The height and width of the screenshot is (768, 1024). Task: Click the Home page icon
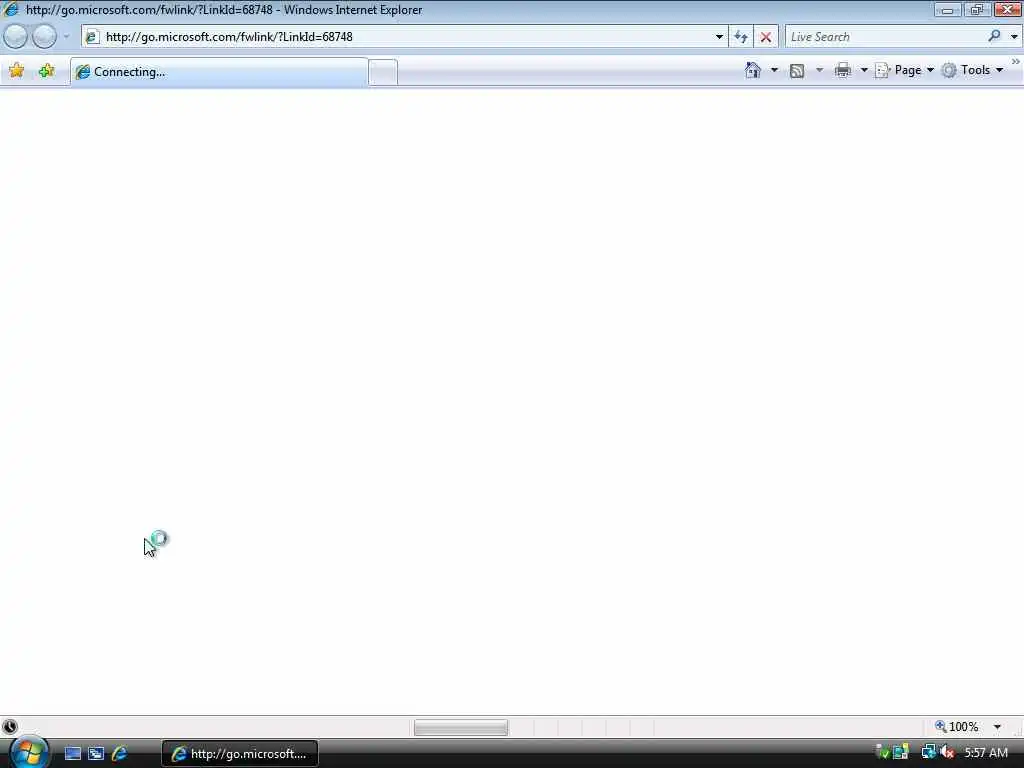click(x=752, y=70)
